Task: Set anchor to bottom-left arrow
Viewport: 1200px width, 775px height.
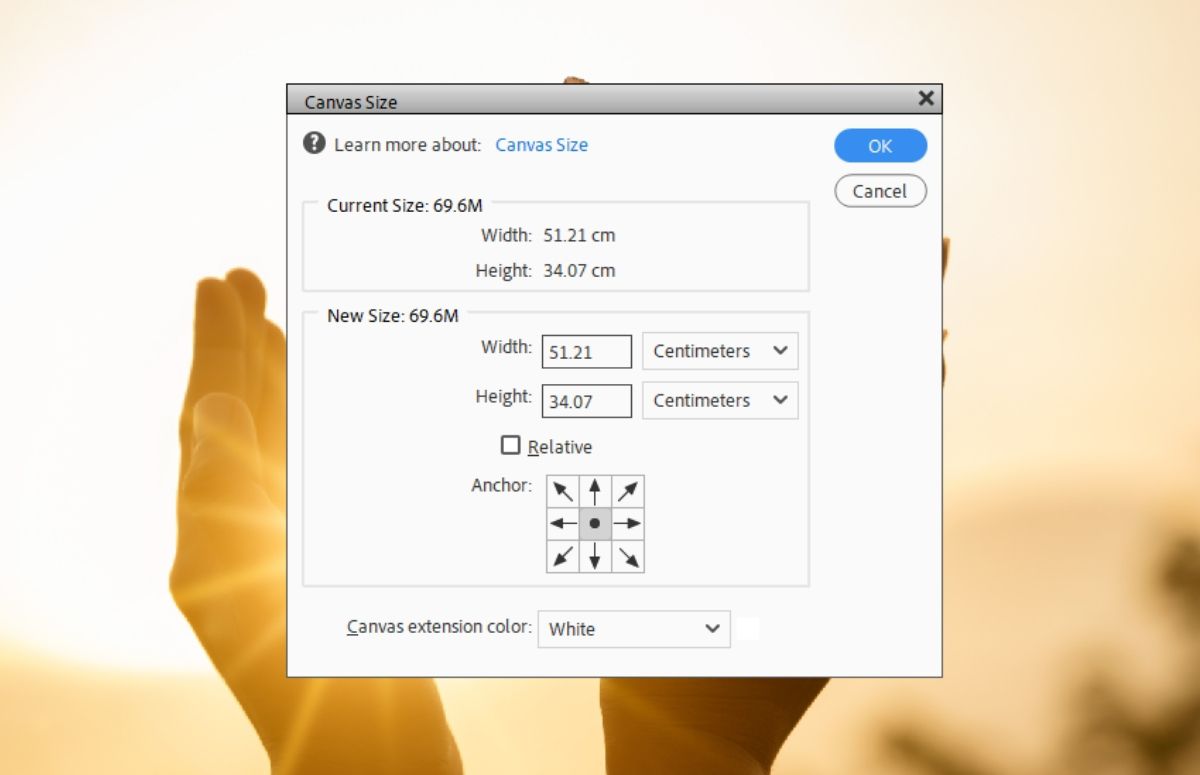Action: pos(563,556)
